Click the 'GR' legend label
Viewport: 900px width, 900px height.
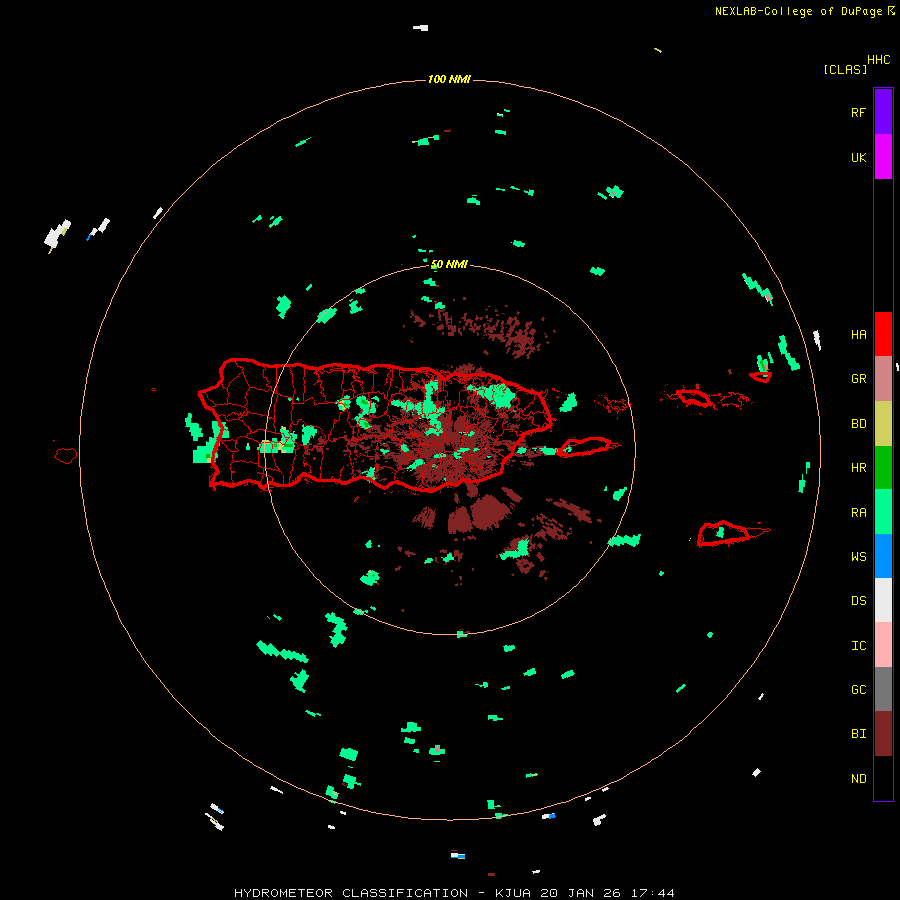[x=858, y=379]
